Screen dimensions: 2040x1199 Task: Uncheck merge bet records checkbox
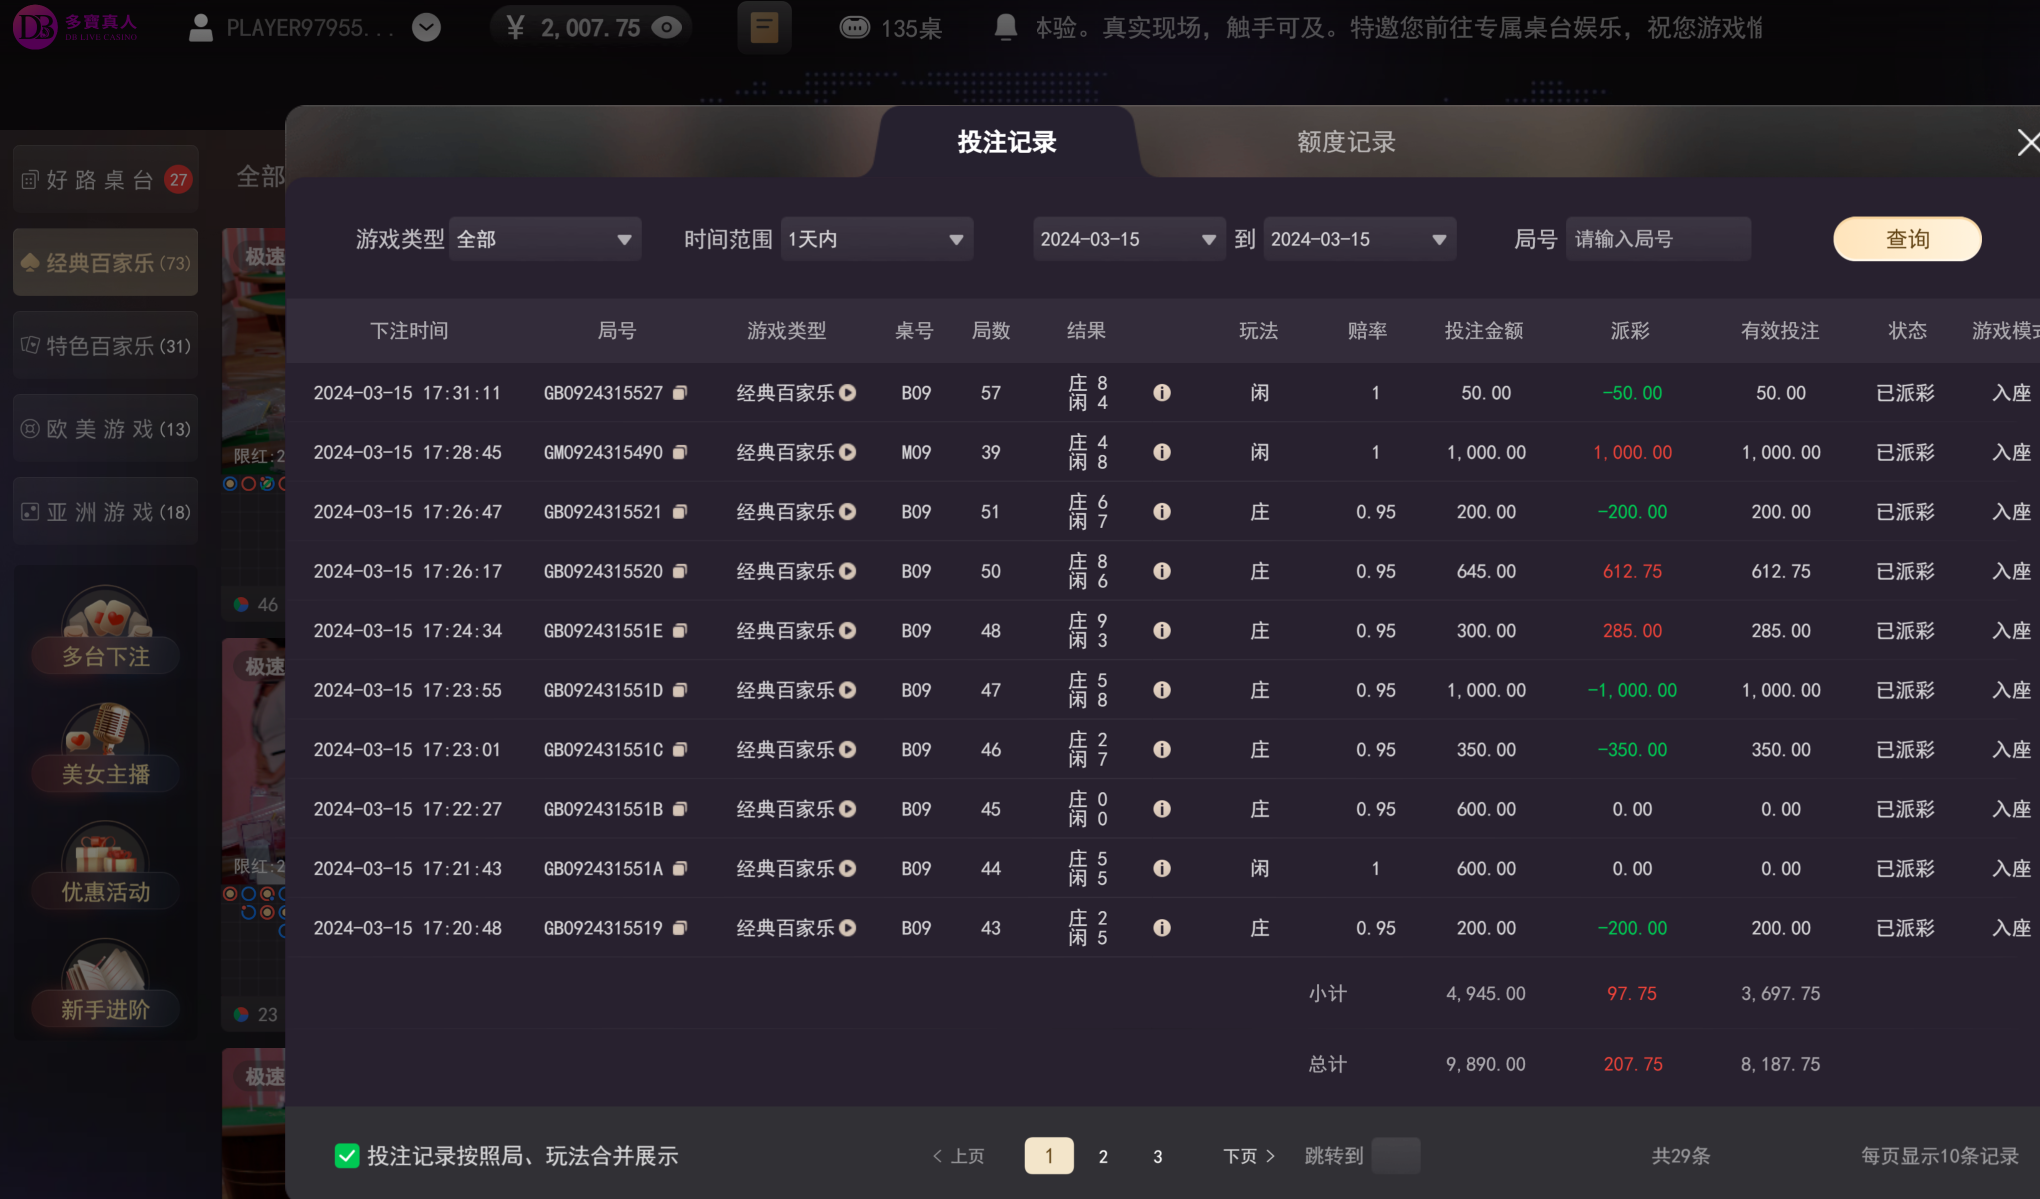pyautogui.click(x=347, y=1156)
